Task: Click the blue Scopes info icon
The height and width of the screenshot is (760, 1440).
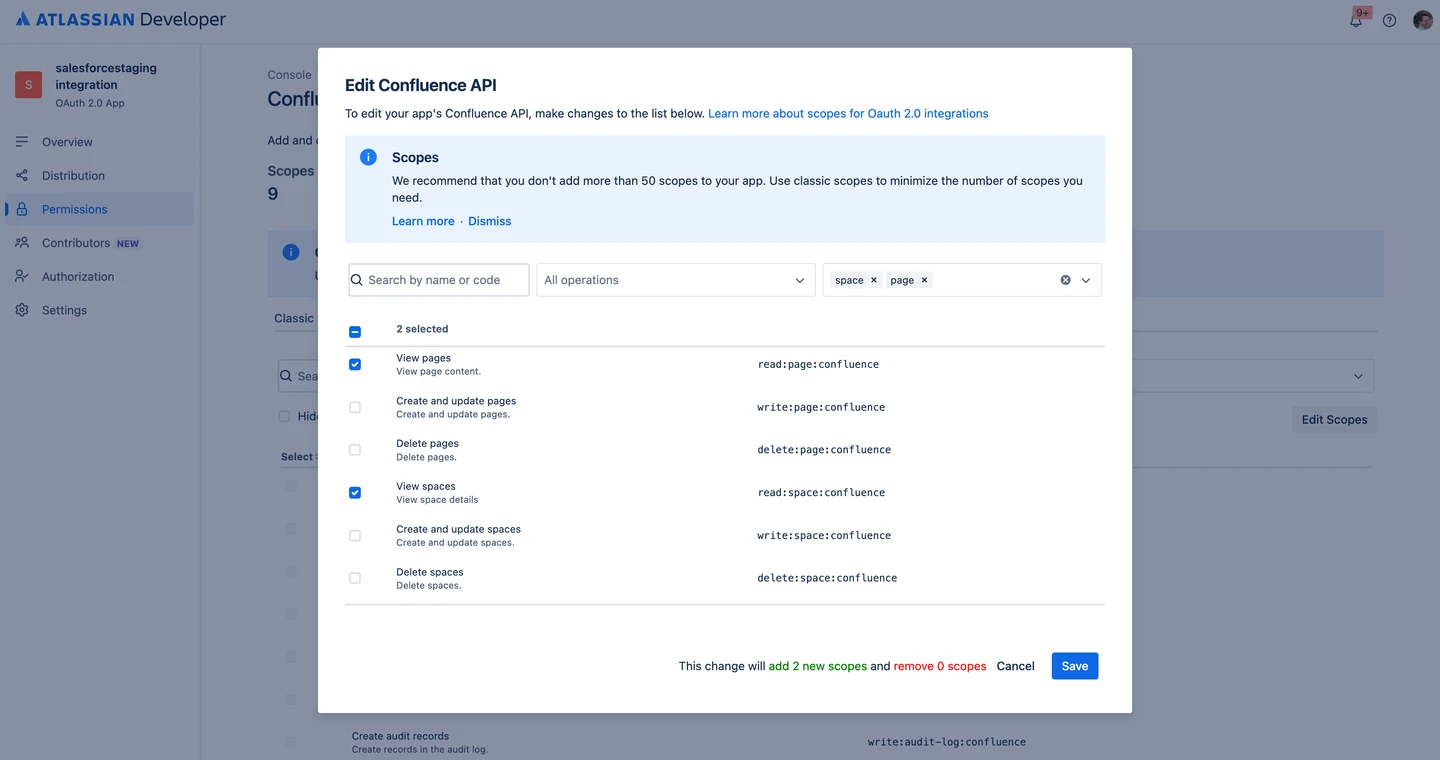Action: pos(368,157)
